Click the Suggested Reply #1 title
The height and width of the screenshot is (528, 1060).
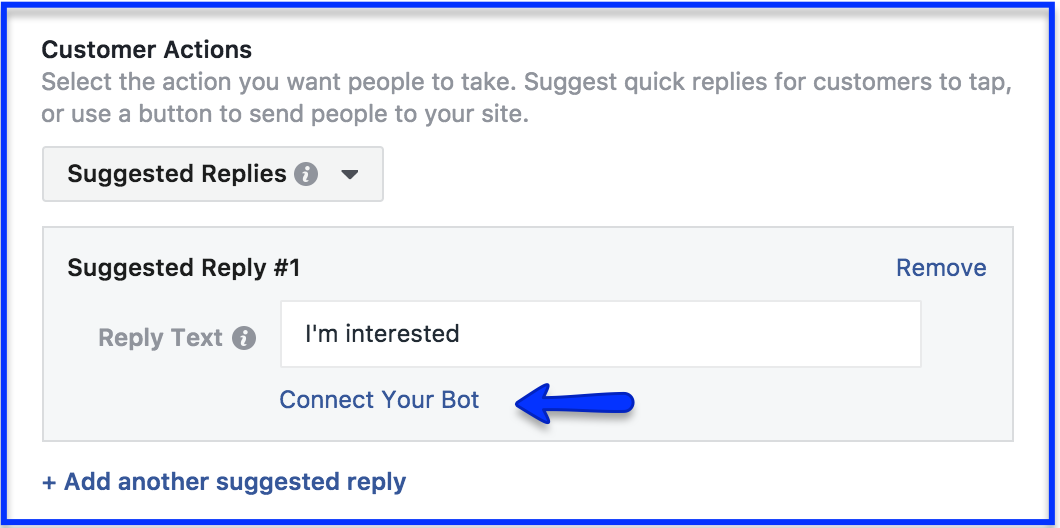click(x=183, y=268)
